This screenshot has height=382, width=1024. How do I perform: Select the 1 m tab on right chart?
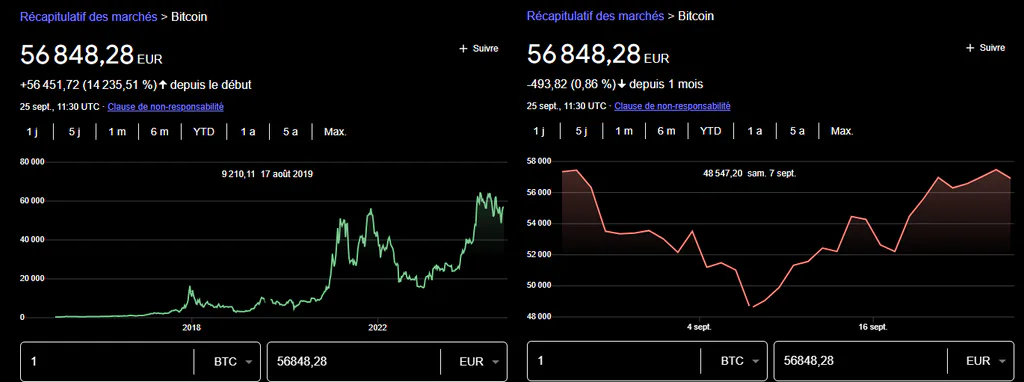624,131
